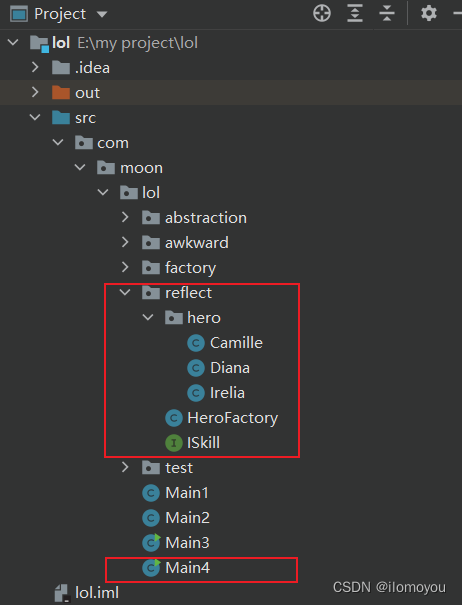The width and height of the screenshot is (462, 605).
Task: Collapse the hero package chevron
Action: [x=148, y=318]
